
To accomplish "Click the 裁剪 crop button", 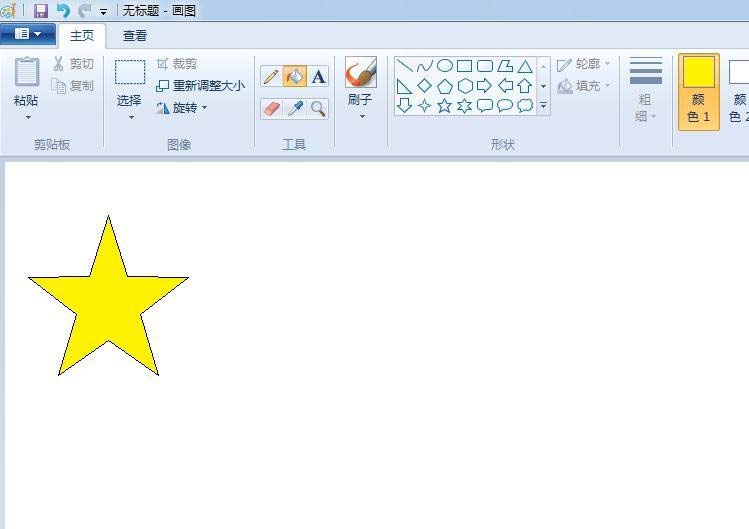I will [x=177, y=64].
